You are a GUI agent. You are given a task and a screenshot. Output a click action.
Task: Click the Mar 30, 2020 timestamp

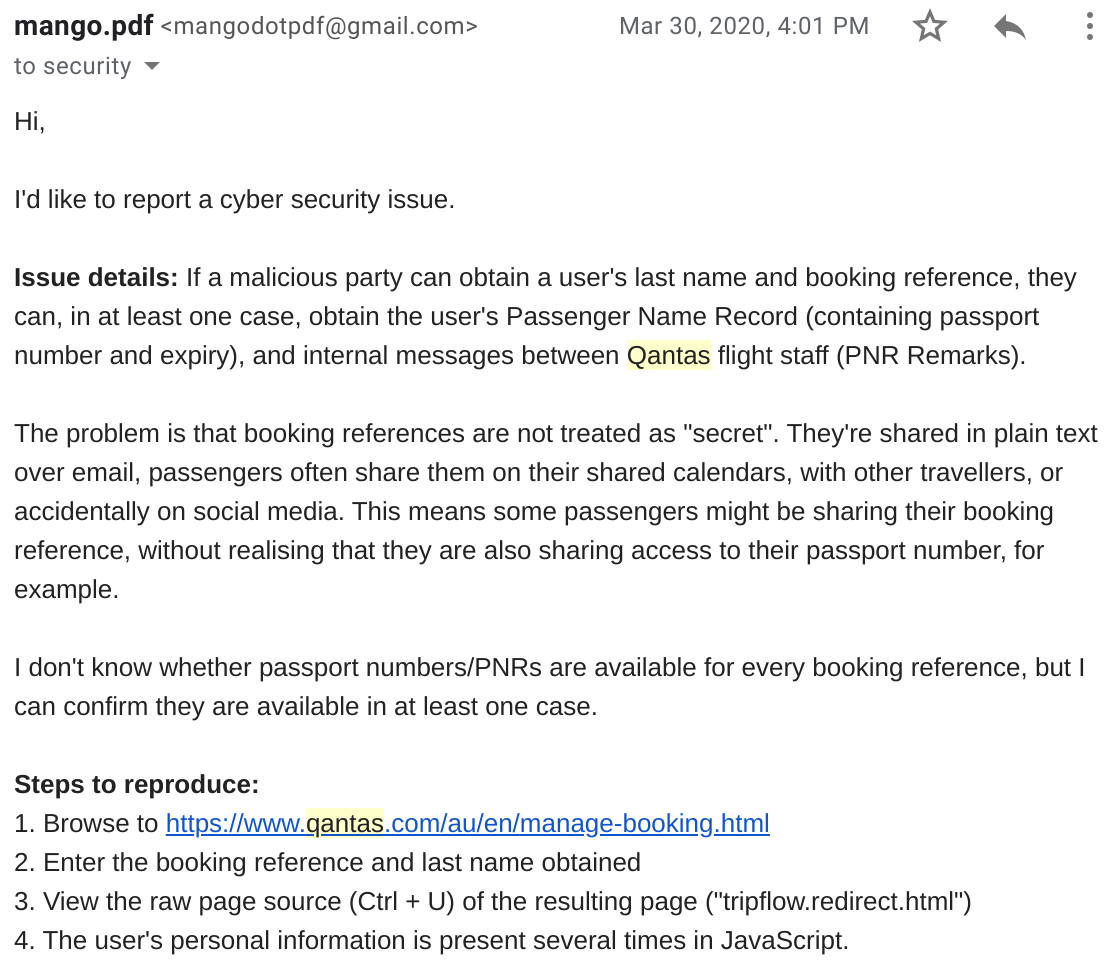pos(744,26)
